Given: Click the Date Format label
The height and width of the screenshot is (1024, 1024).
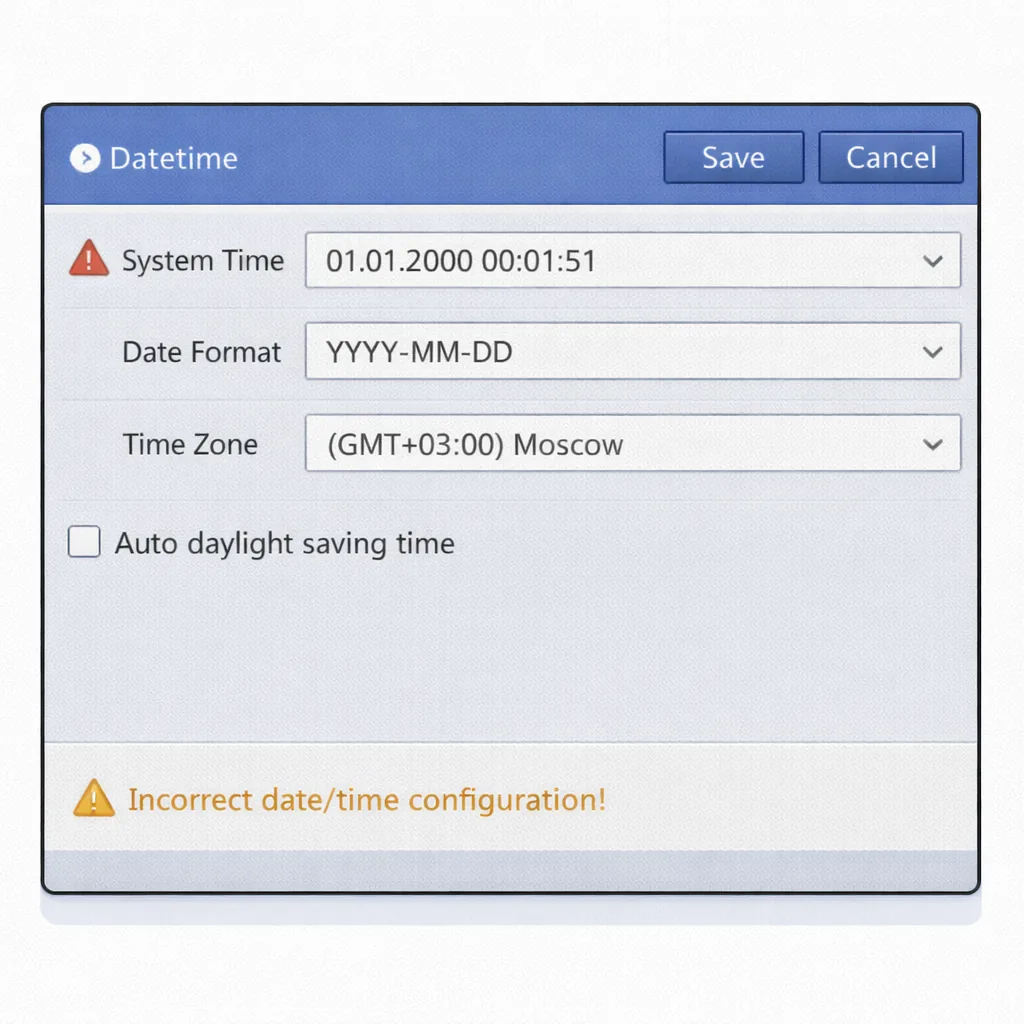Looking at the screenshot, I should click(x=201, y=352).
